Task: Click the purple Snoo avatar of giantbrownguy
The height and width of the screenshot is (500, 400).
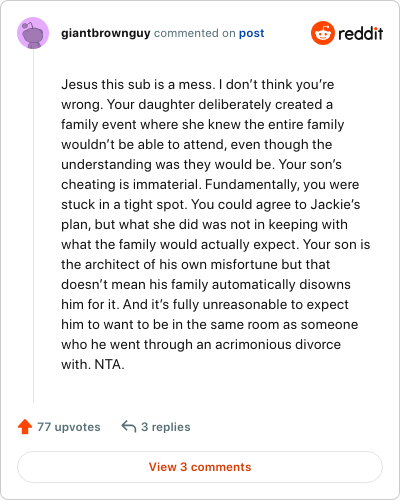Action: coord(33,33)
